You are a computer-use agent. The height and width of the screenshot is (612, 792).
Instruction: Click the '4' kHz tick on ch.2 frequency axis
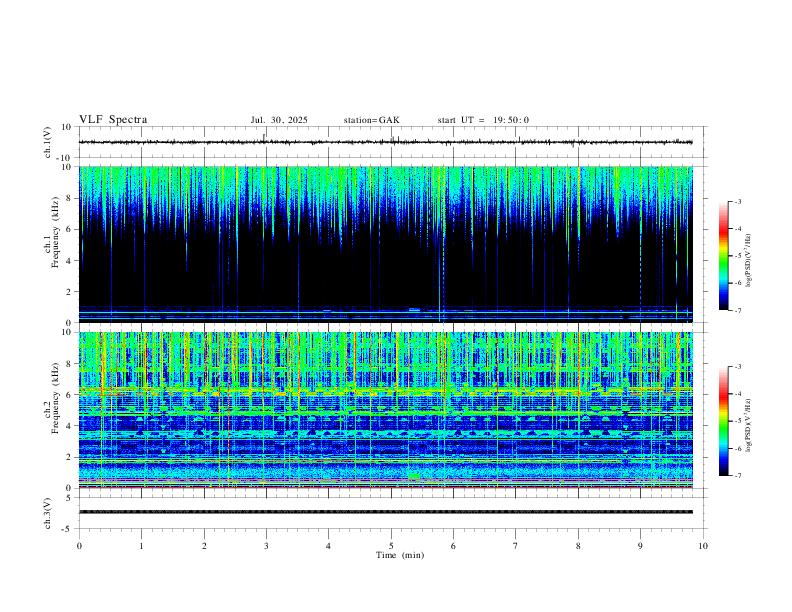[x=70, y=426]
